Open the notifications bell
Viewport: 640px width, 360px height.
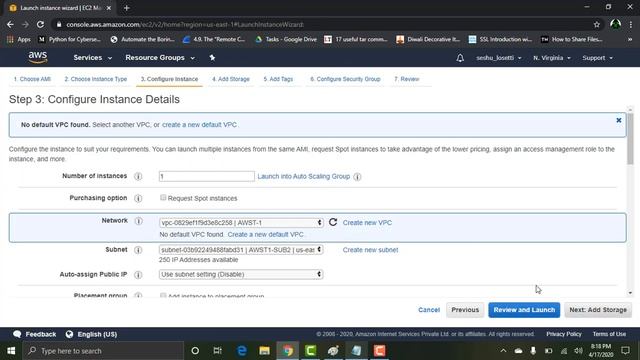point(460,58)
